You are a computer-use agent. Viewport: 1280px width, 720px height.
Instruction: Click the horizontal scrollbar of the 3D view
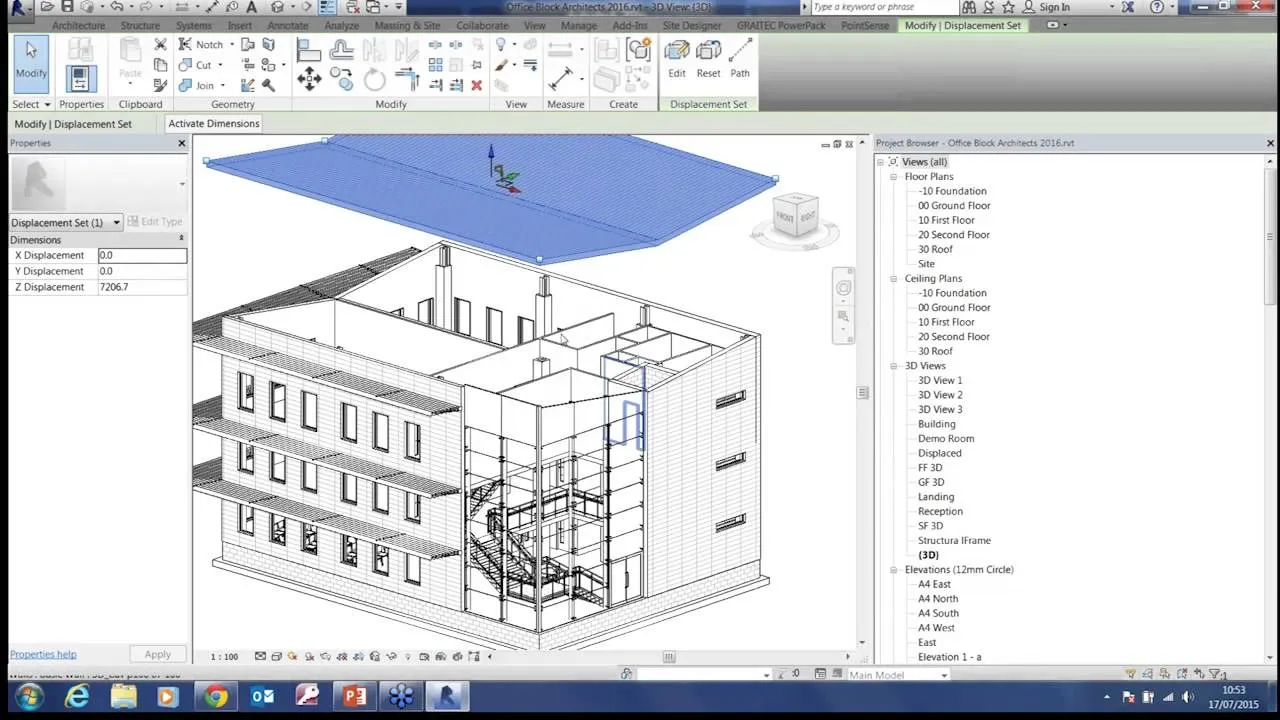669,657
